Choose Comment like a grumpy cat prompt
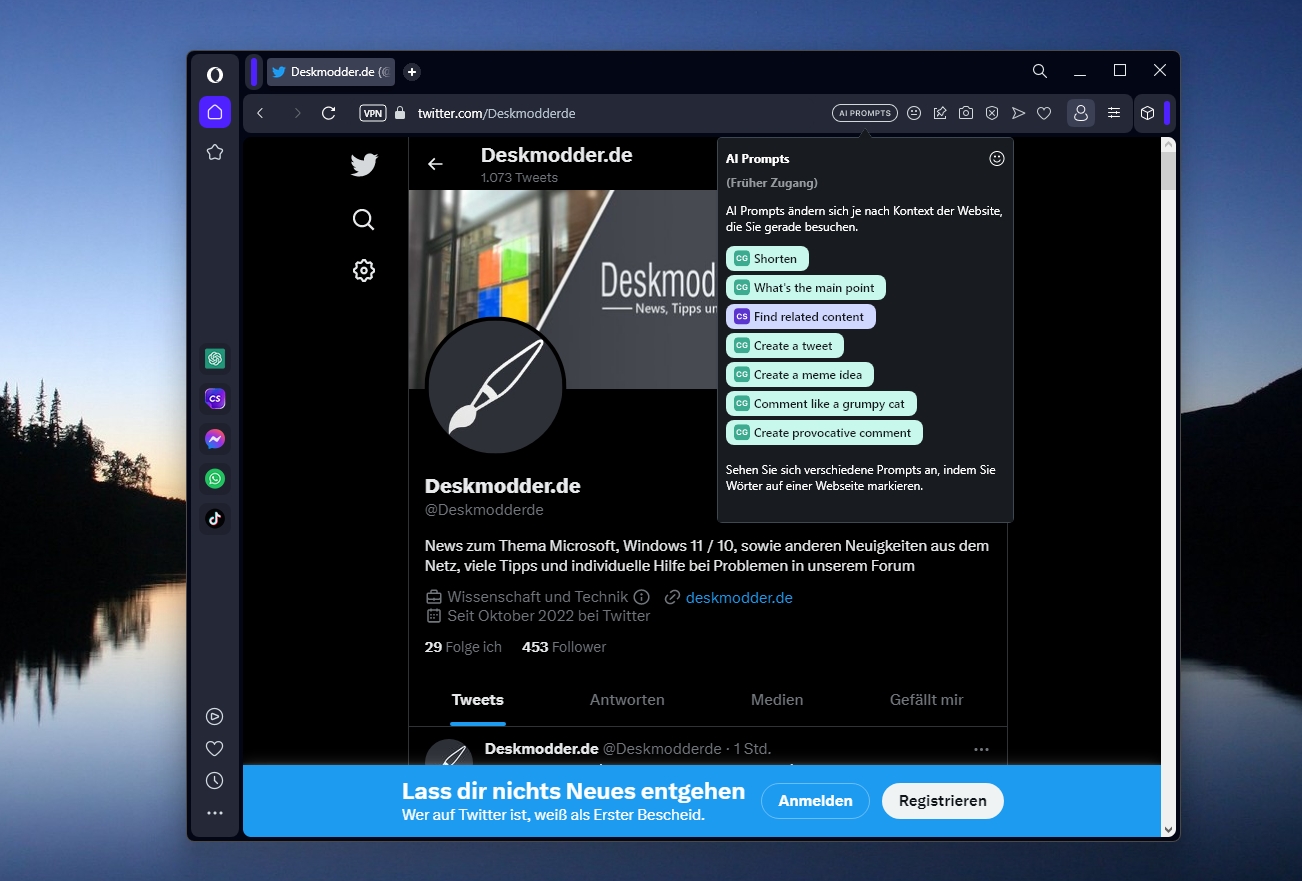This screenshot has width=1302, height=881. coord(821,403)
